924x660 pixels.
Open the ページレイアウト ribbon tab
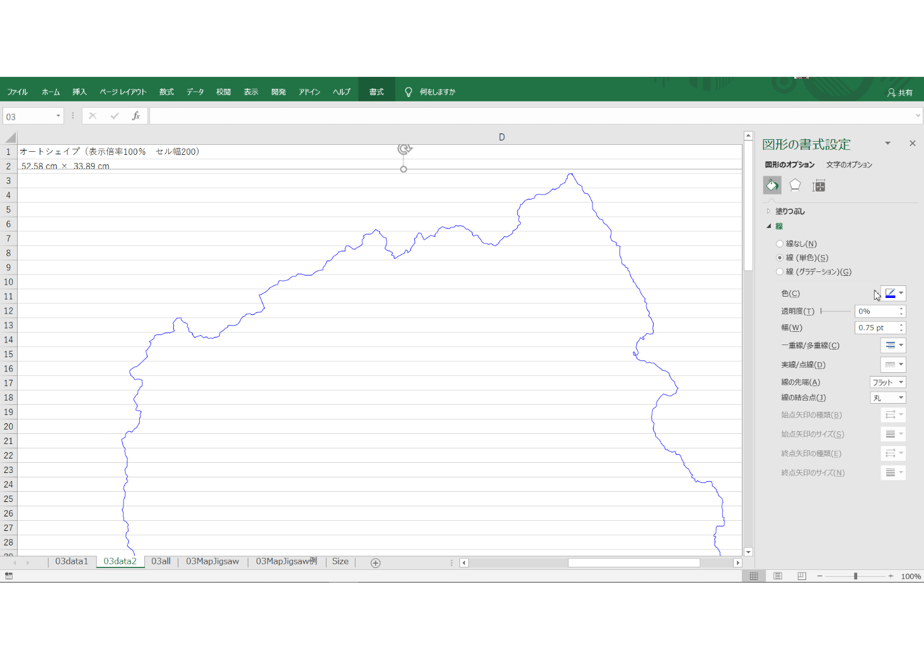123,92
